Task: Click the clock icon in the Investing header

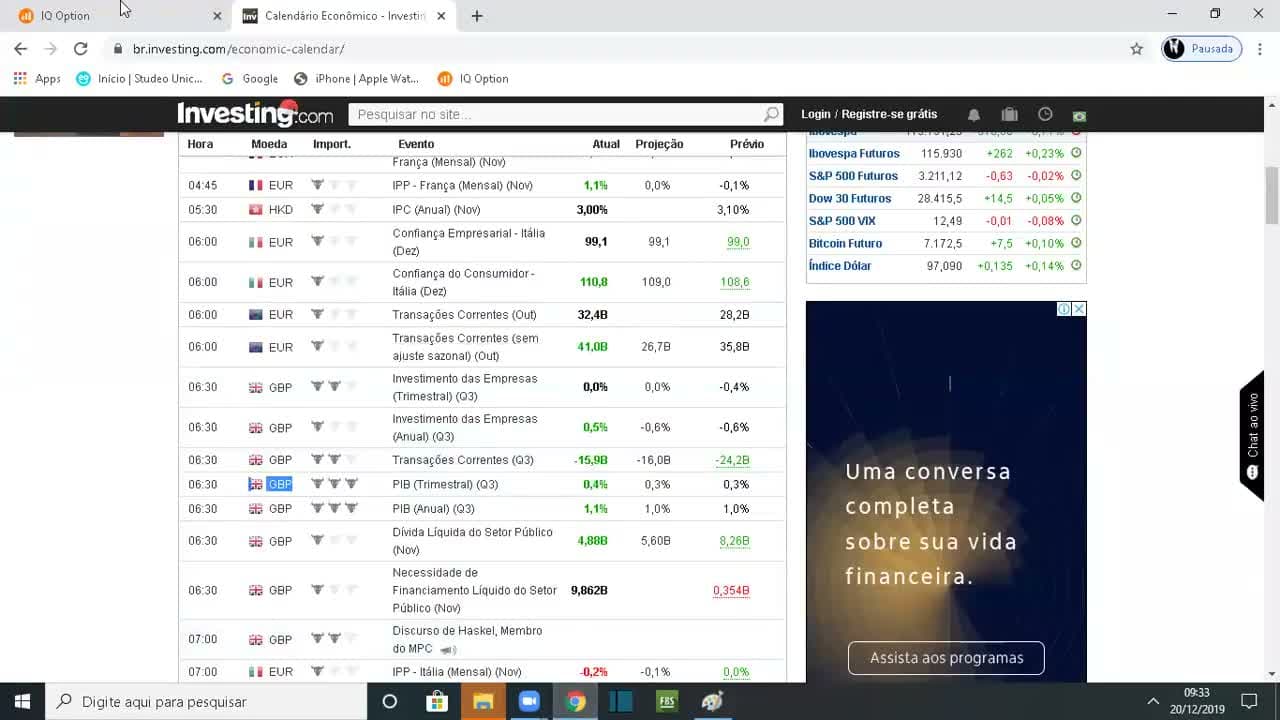Action: click(x=1045, y=115)
